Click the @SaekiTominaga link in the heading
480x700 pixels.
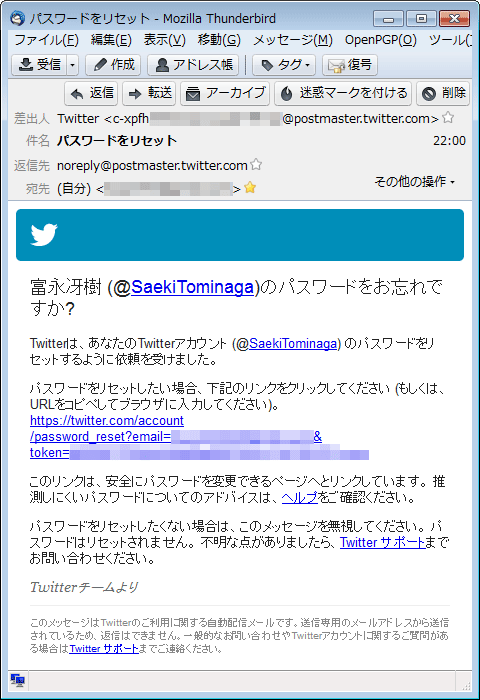(x=192, y=287)
